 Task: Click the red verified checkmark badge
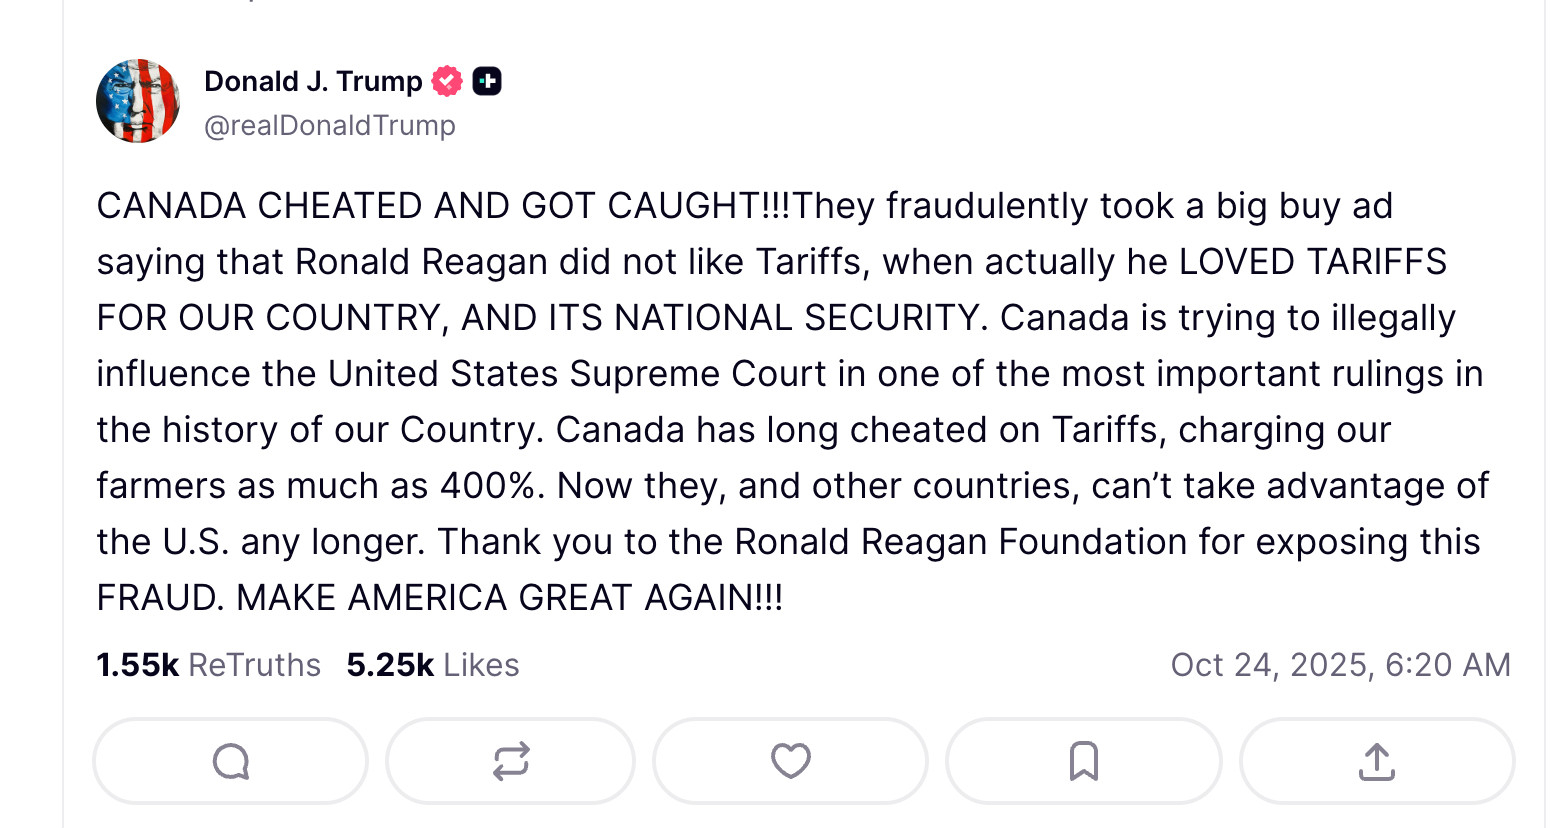click(447, 81)
